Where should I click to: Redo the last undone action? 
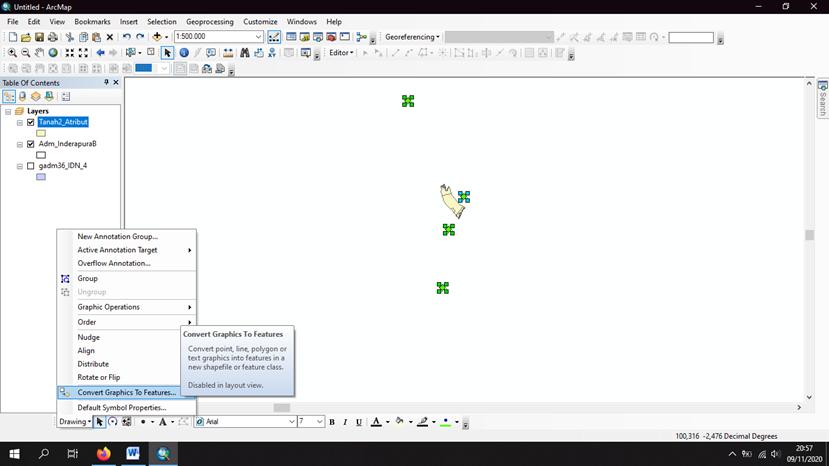coord(140,37)
